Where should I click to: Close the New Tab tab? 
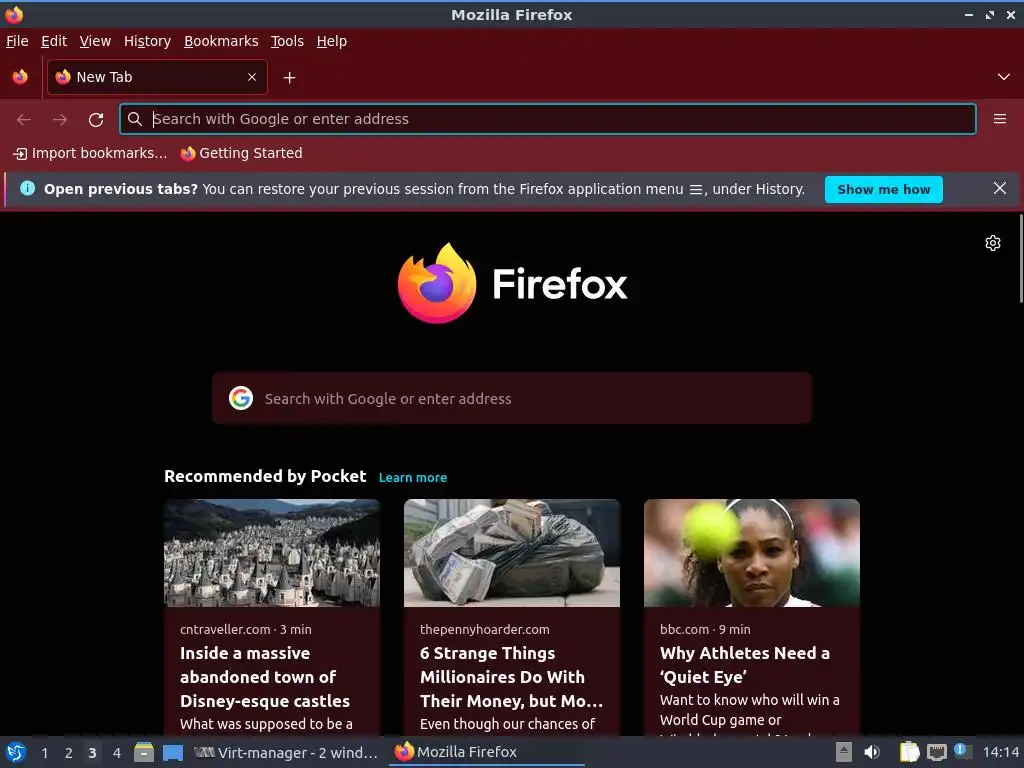tap(252, 77)
